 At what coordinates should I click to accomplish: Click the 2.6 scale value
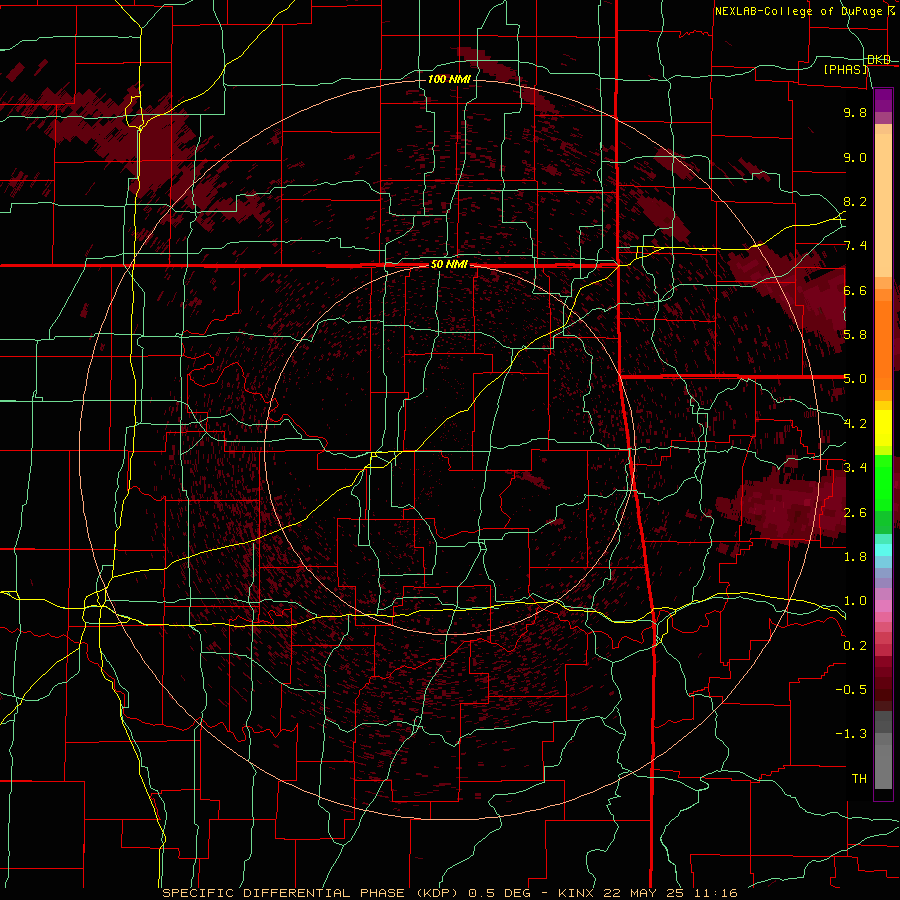[x=855, y=512]
